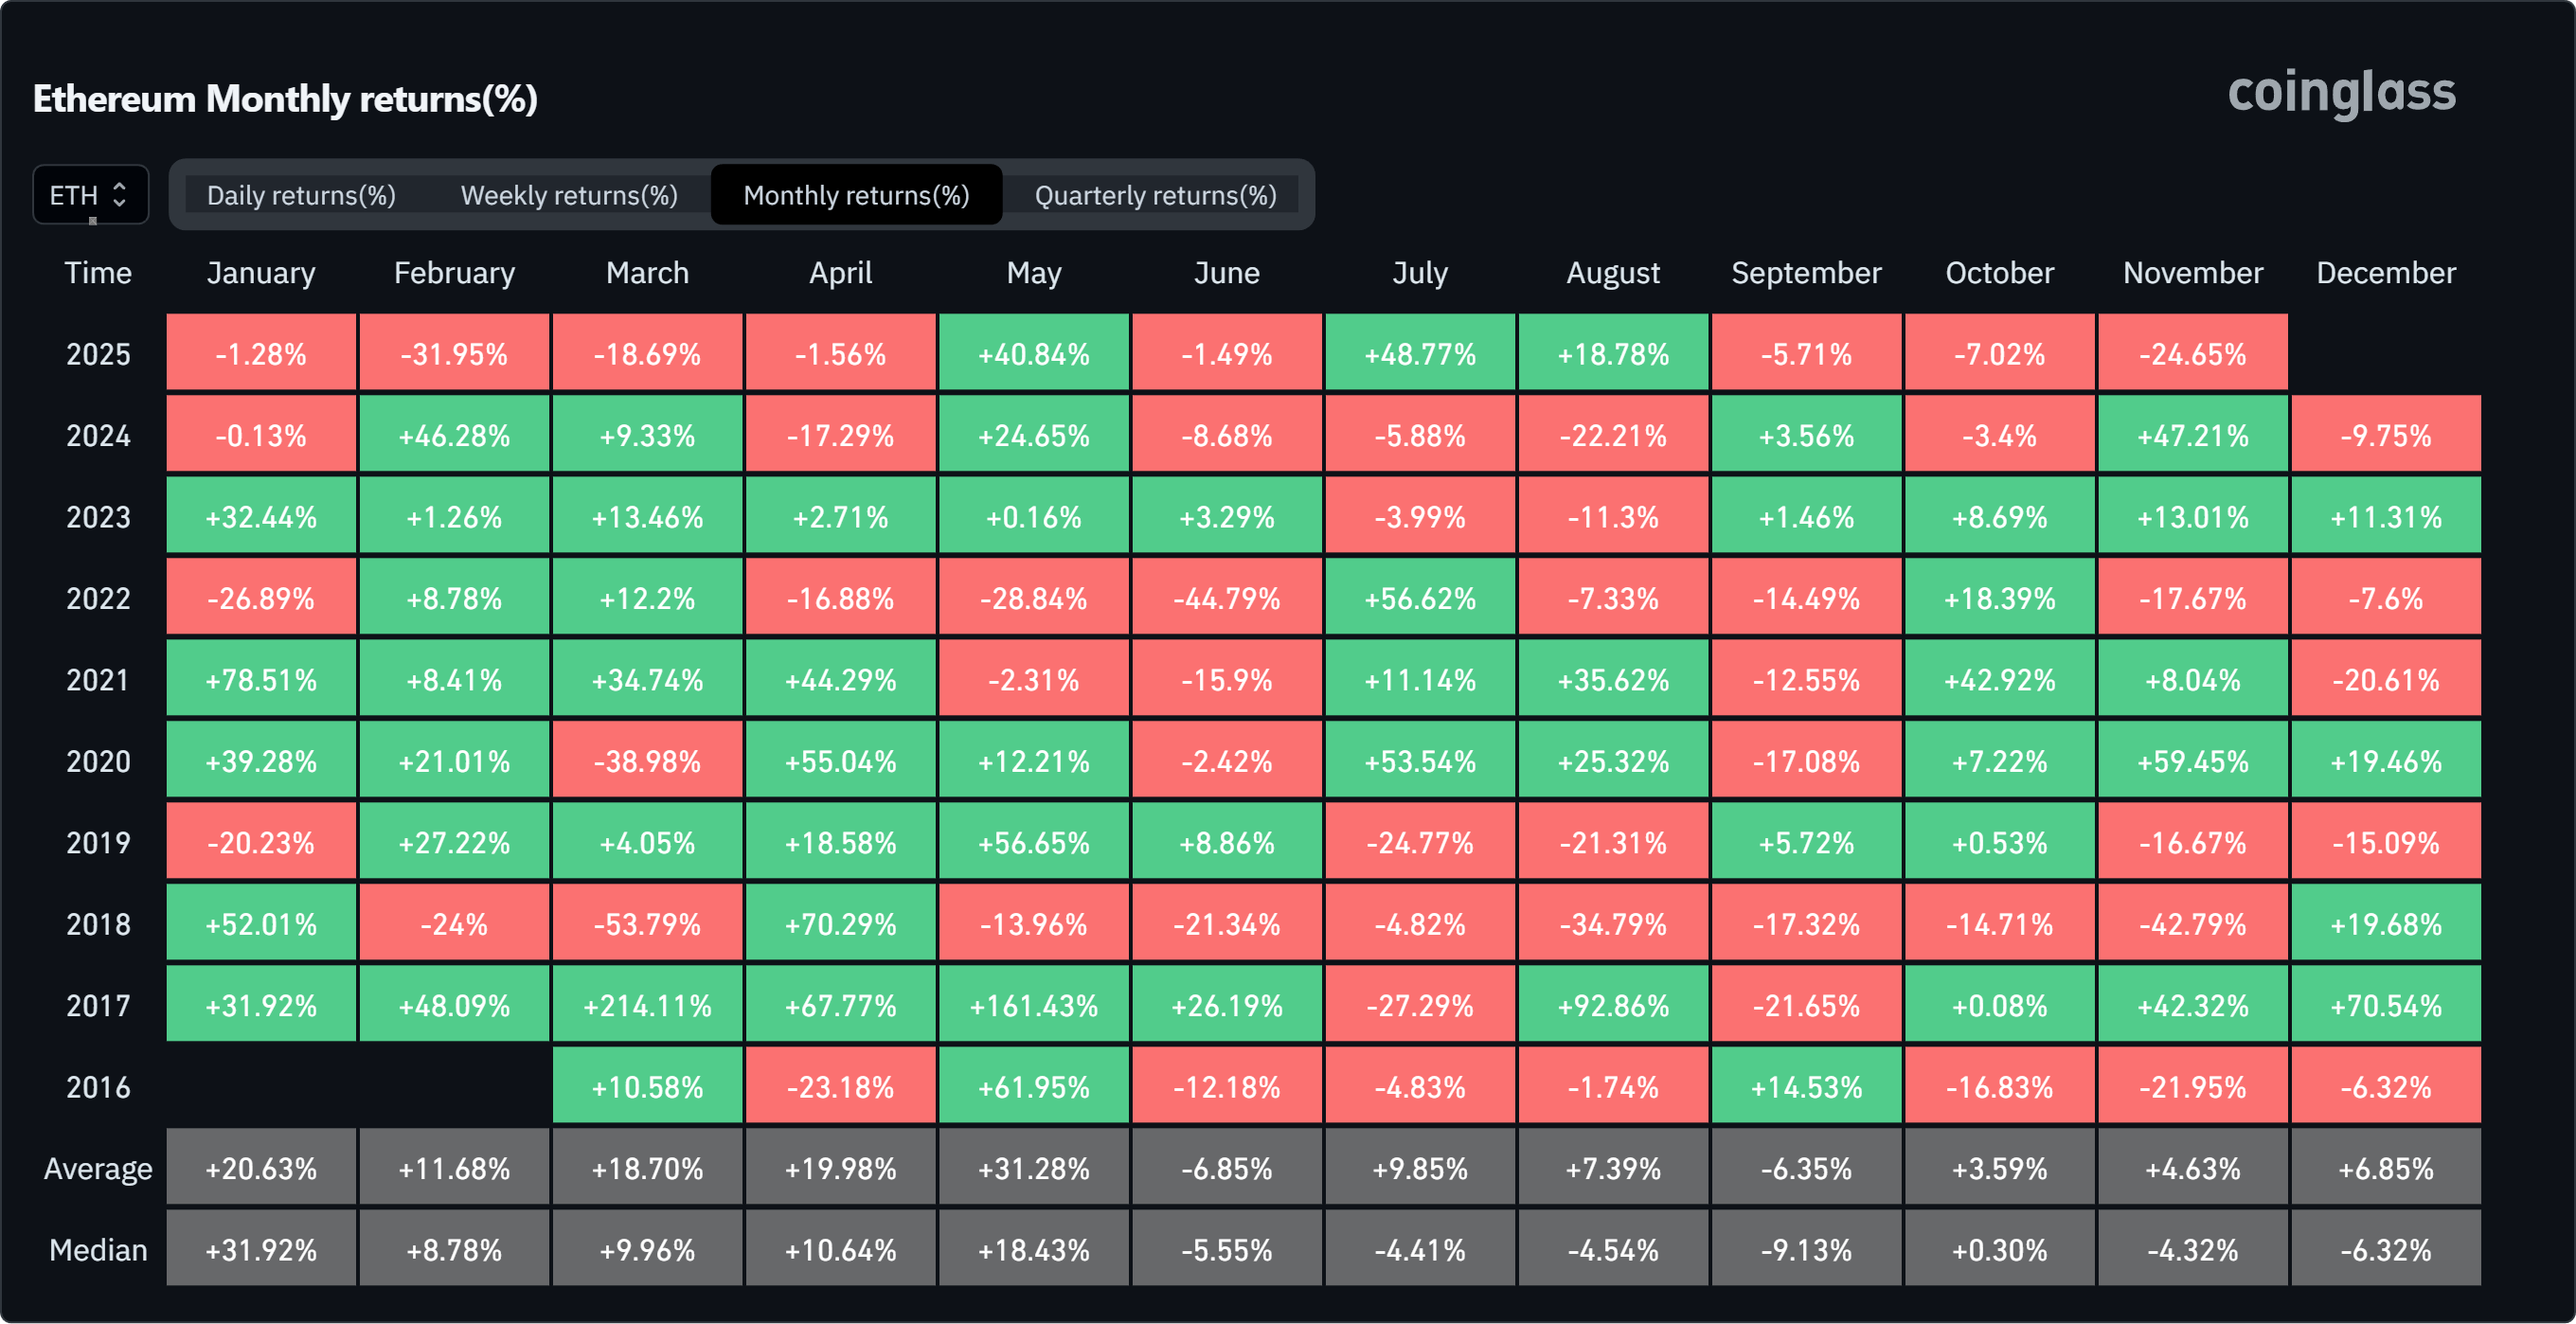
Task: Click the May average +31.28% cell
Action: [1034, 1168]
